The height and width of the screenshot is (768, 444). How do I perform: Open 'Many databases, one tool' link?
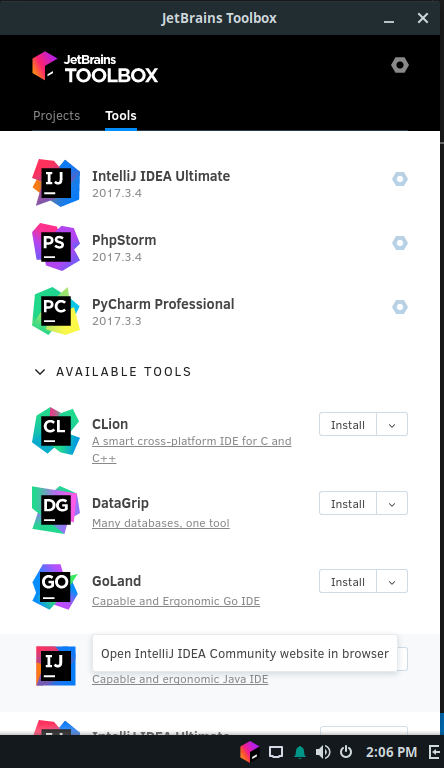pyautogui.click(x=161, y=523)
